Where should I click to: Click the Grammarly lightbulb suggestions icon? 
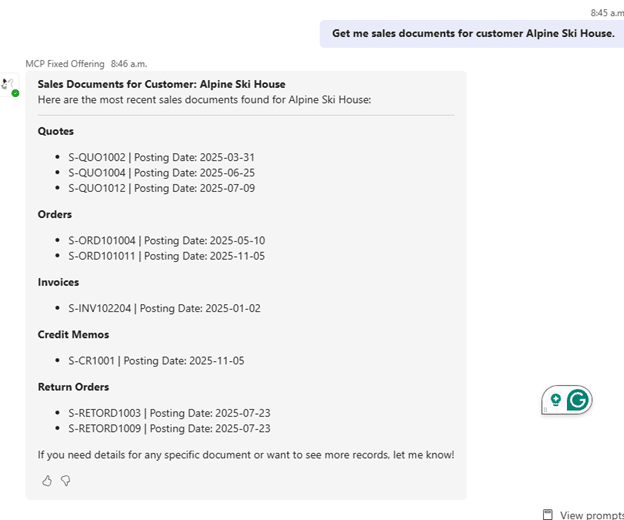click(x=556, y=400)
